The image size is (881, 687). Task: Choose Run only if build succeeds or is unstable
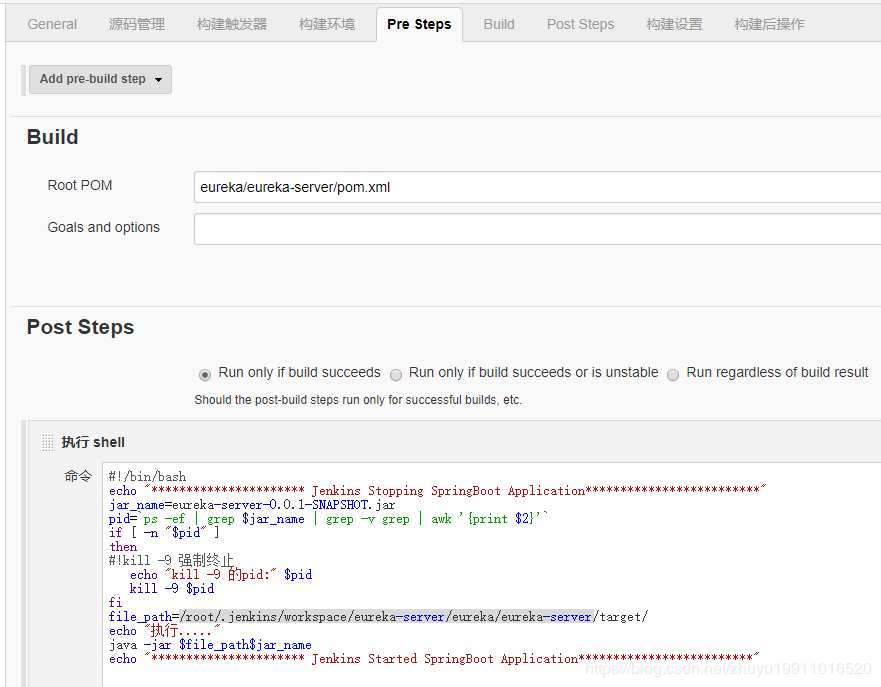396,374
